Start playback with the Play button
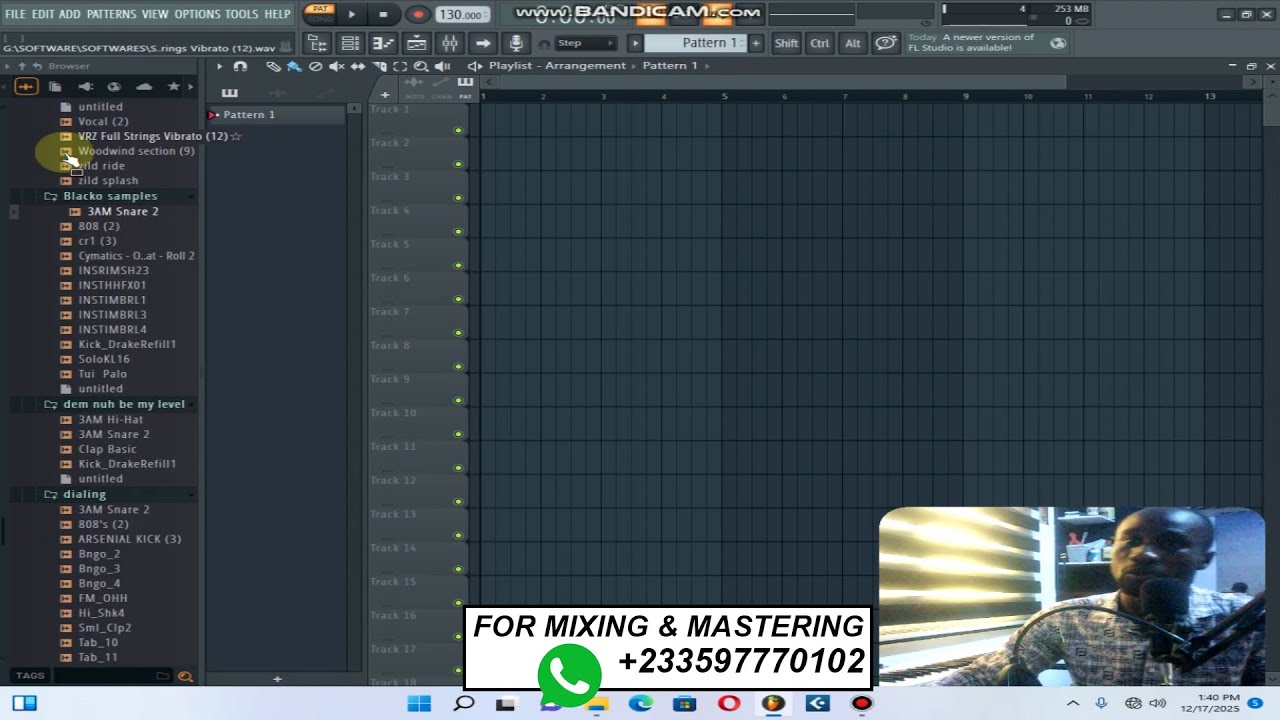The height and width of the screenshot is (720, 1280). 351,14
